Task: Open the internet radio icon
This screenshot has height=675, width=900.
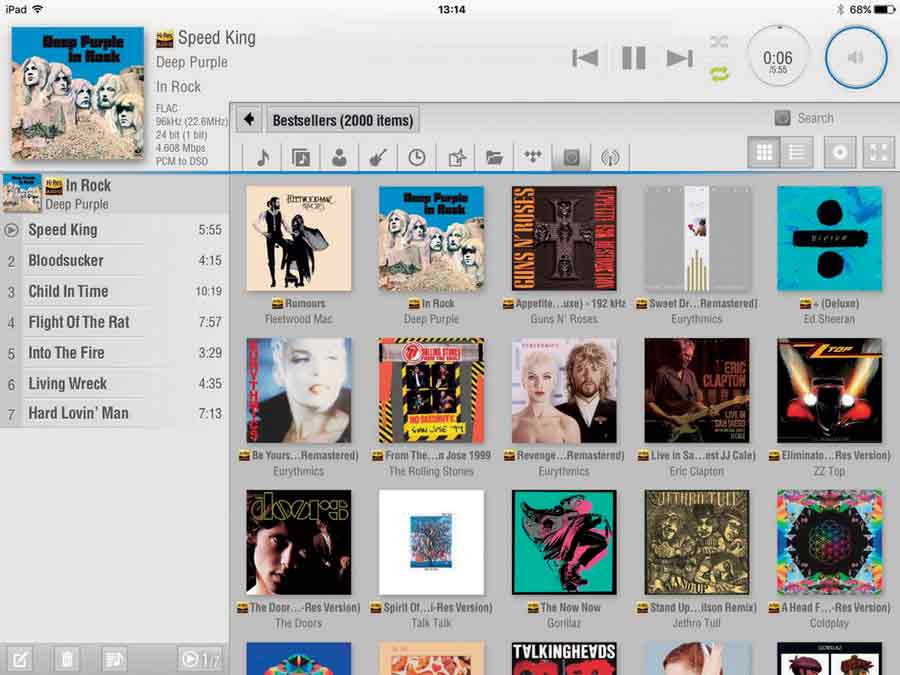Action: [610, 157]
